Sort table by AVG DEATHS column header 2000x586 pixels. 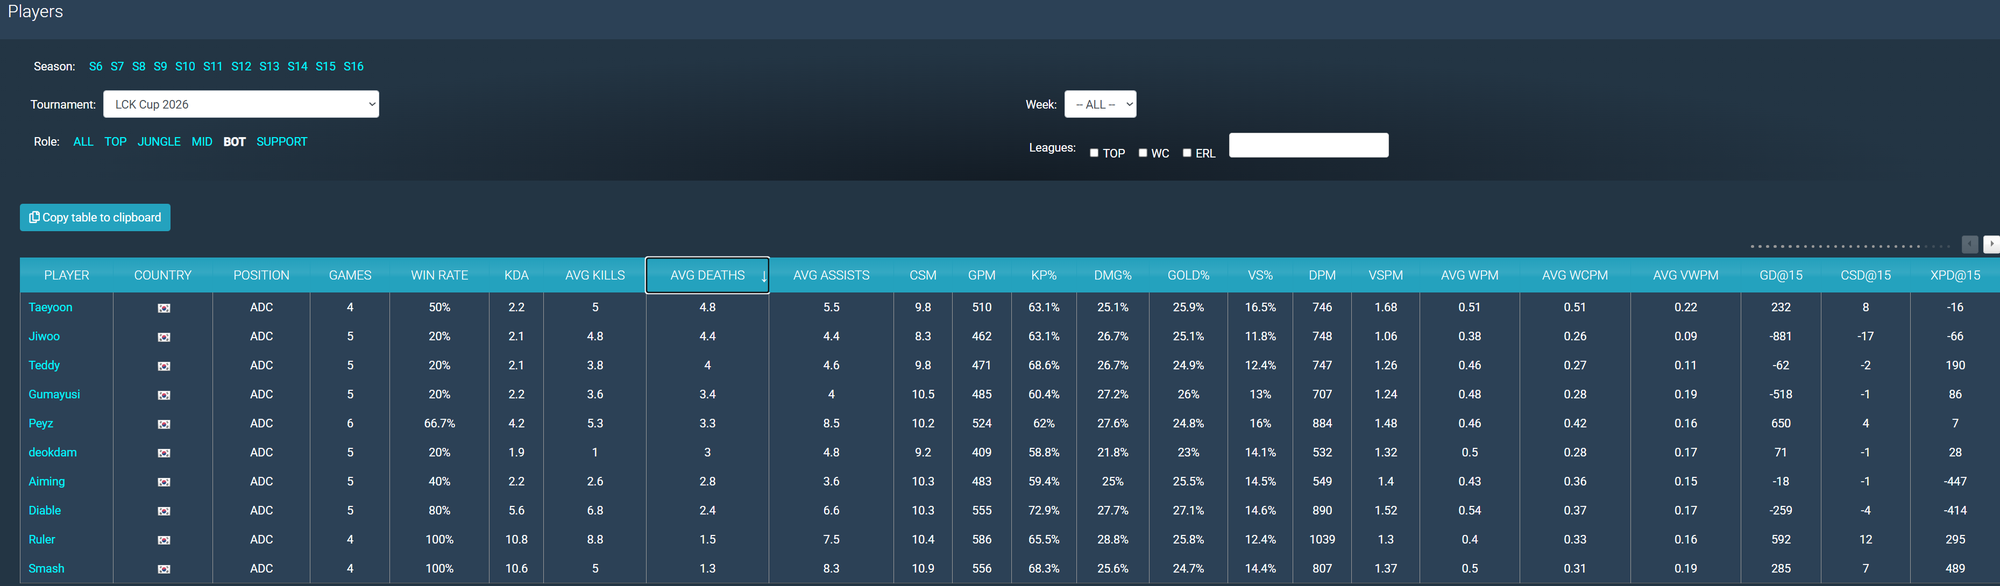click(707, 275)
